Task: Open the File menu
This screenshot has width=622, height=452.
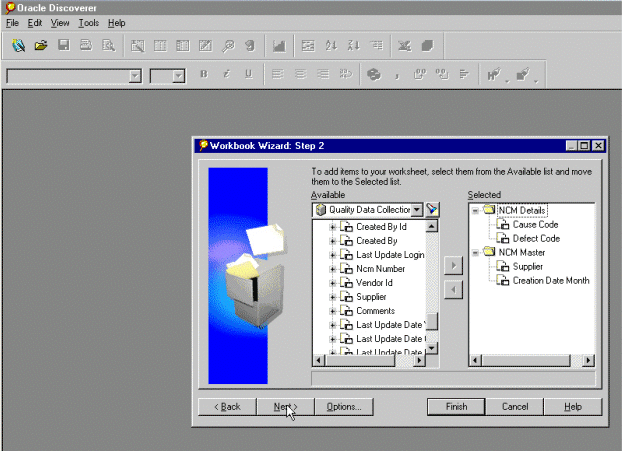Action: coord(12,23)
